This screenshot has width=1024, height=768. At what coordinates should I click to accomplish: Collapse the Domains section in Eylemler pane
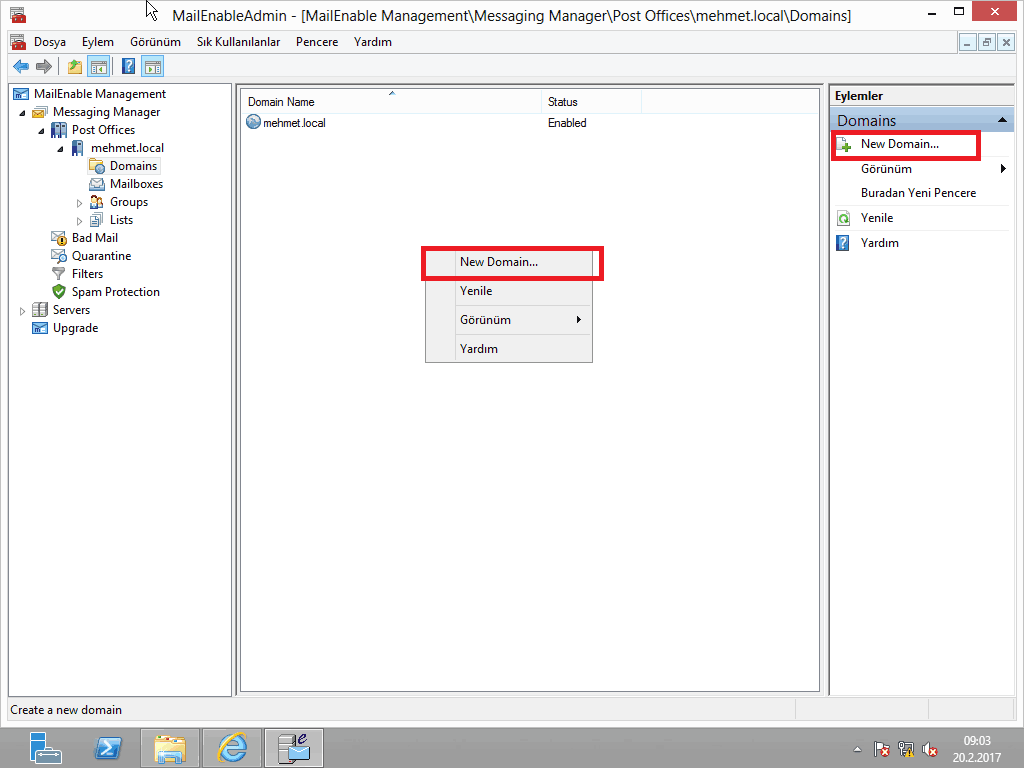click(x=1002, y=120)
